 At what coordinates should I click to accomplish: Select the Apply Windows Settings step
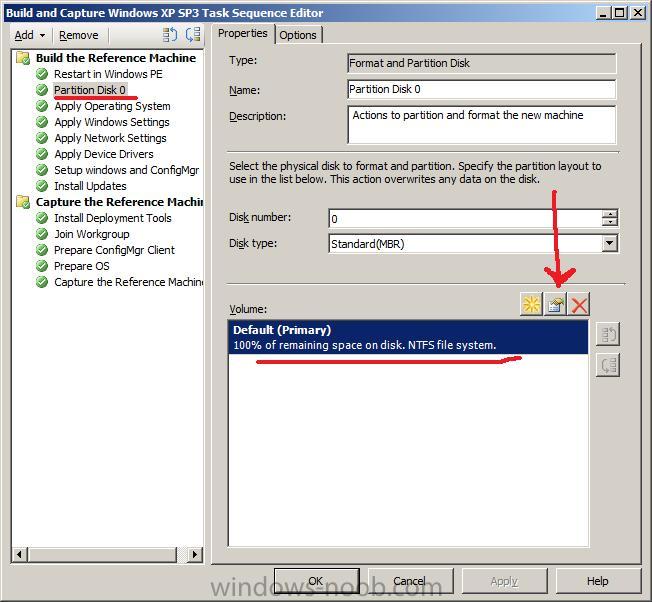pyautogui.click(x=112, y=122)
